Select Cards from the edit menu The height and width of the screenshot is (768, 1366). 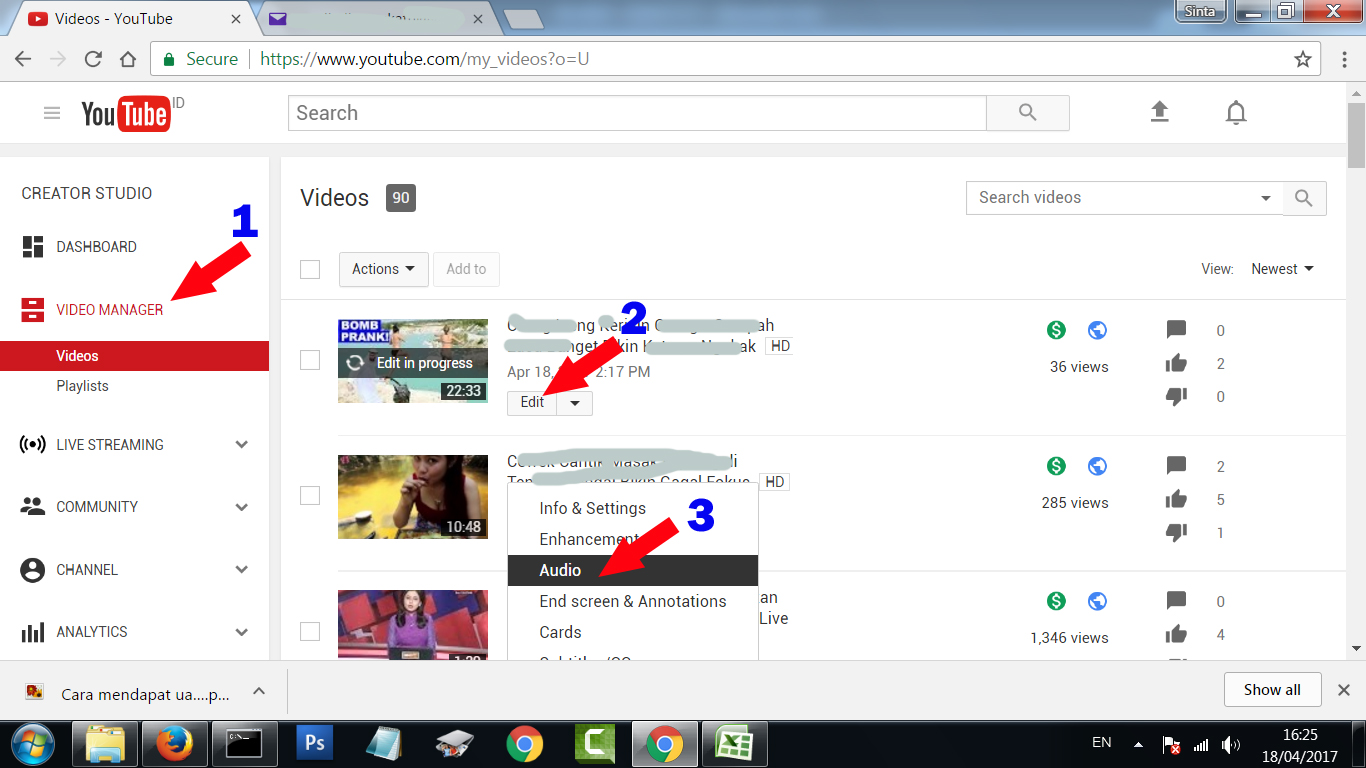coord(632,632)
